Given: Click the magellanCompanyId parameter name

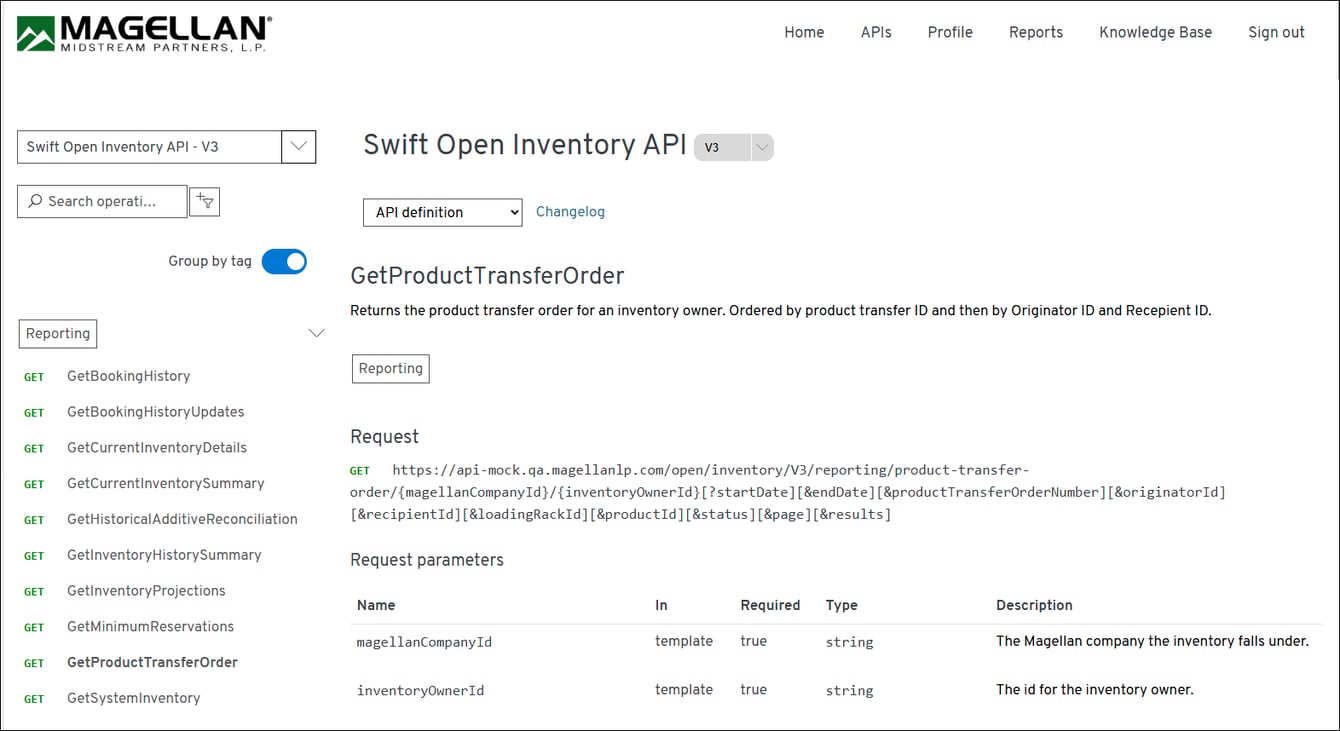Looking at the screenshot, I should point(424,642).
